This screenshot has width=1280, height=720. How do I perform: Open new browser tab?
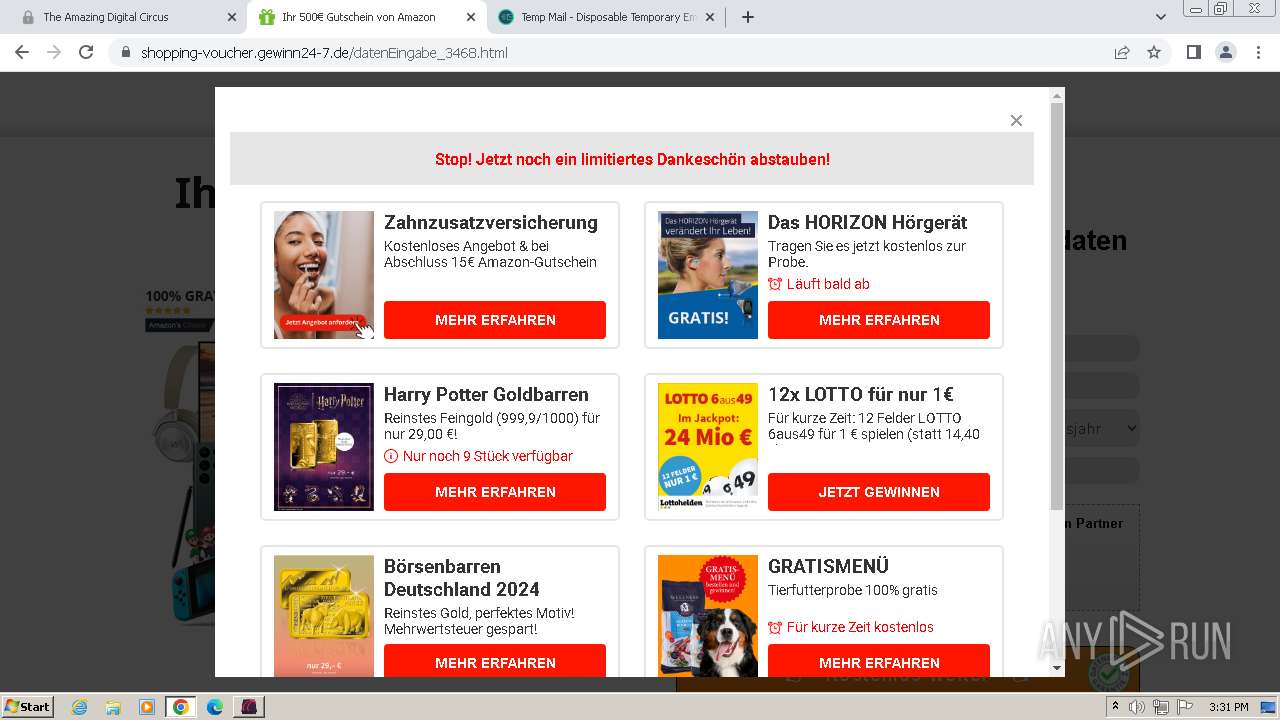pos(747,17)
